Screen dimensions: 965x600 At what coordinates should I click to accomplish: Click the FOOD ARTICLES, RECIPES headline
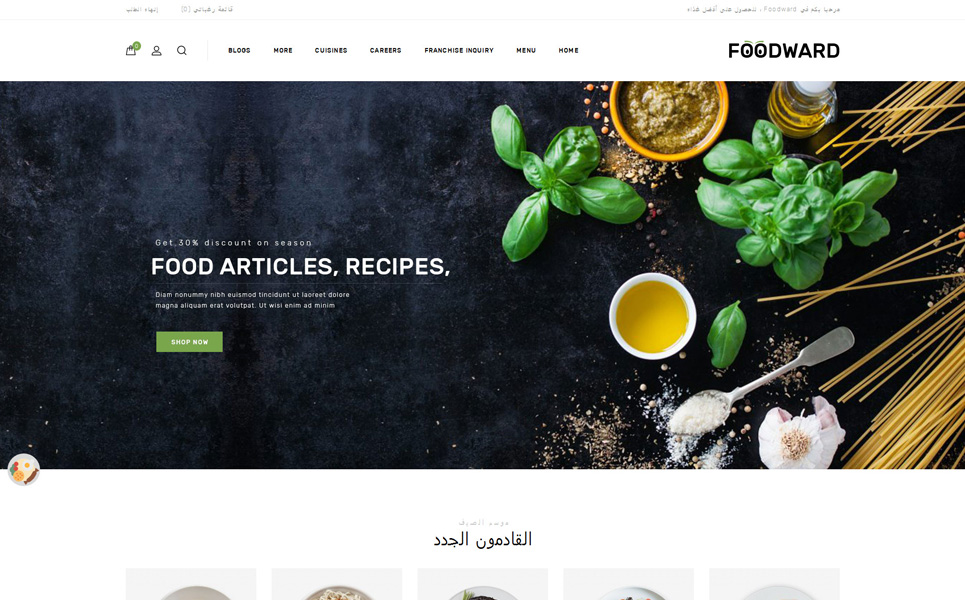(300, 266)
